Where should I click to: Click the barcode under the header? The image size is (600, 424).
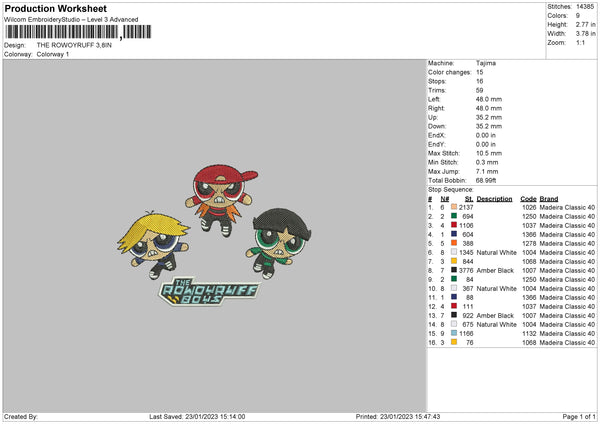pyautogui.click(x=78, y=32)
